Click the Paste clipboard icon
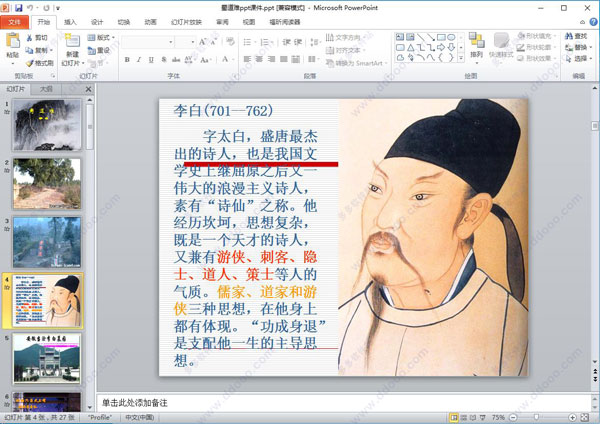Viewport: 600px width, 424px height. click(x=13, y=41)
